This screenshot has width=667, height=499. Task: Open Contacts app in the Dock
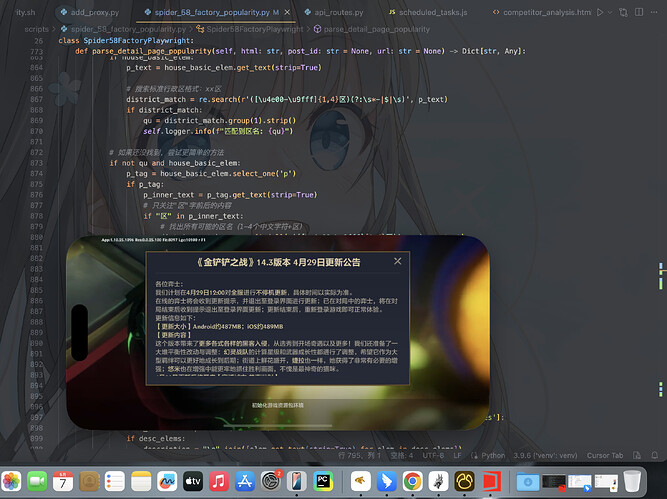[89, 481]
